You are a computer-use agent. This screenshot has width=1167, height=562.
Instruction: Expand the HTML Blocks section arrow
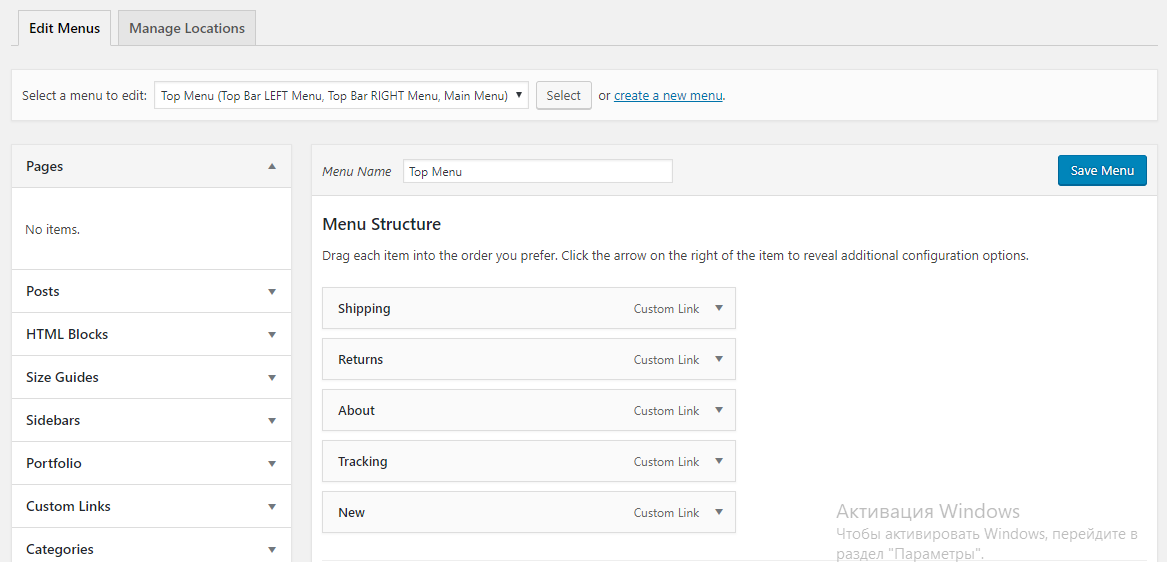[272, 335]
